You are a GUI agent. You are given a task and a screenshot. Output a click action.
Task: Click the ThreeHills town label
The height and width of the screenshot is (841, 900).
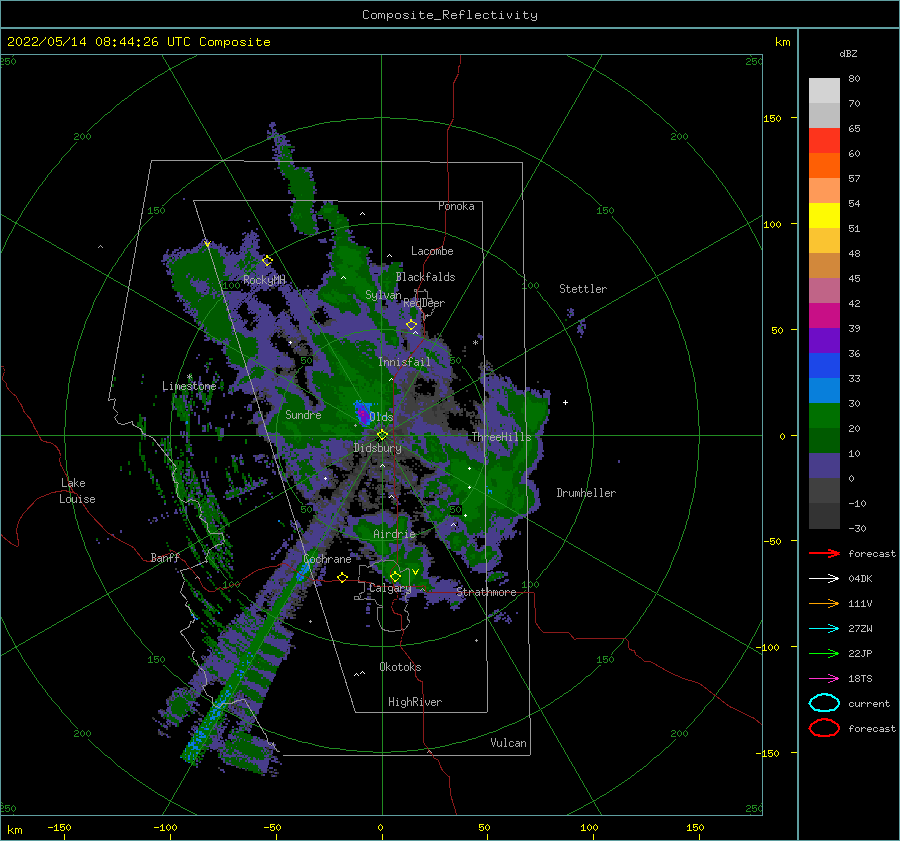tap(502, 437)
